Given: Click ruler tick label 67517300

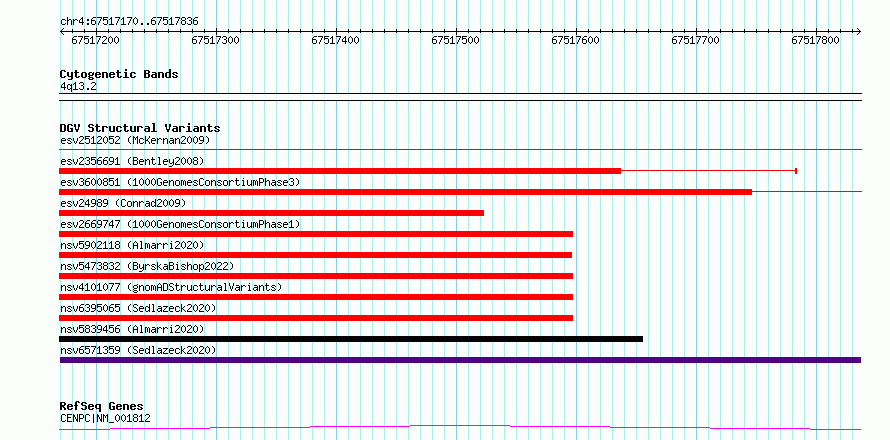Looking at the screenshot, I should tap(216, 40).
